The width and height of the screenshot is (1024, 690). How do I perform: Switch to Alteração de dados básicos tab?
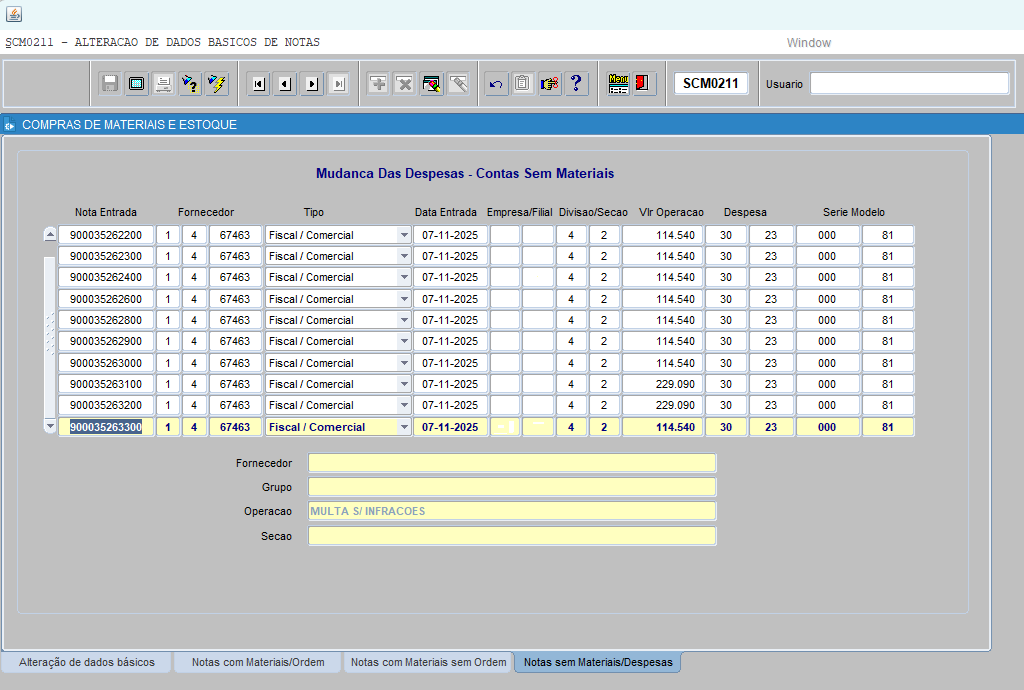[x=87, y=662]
